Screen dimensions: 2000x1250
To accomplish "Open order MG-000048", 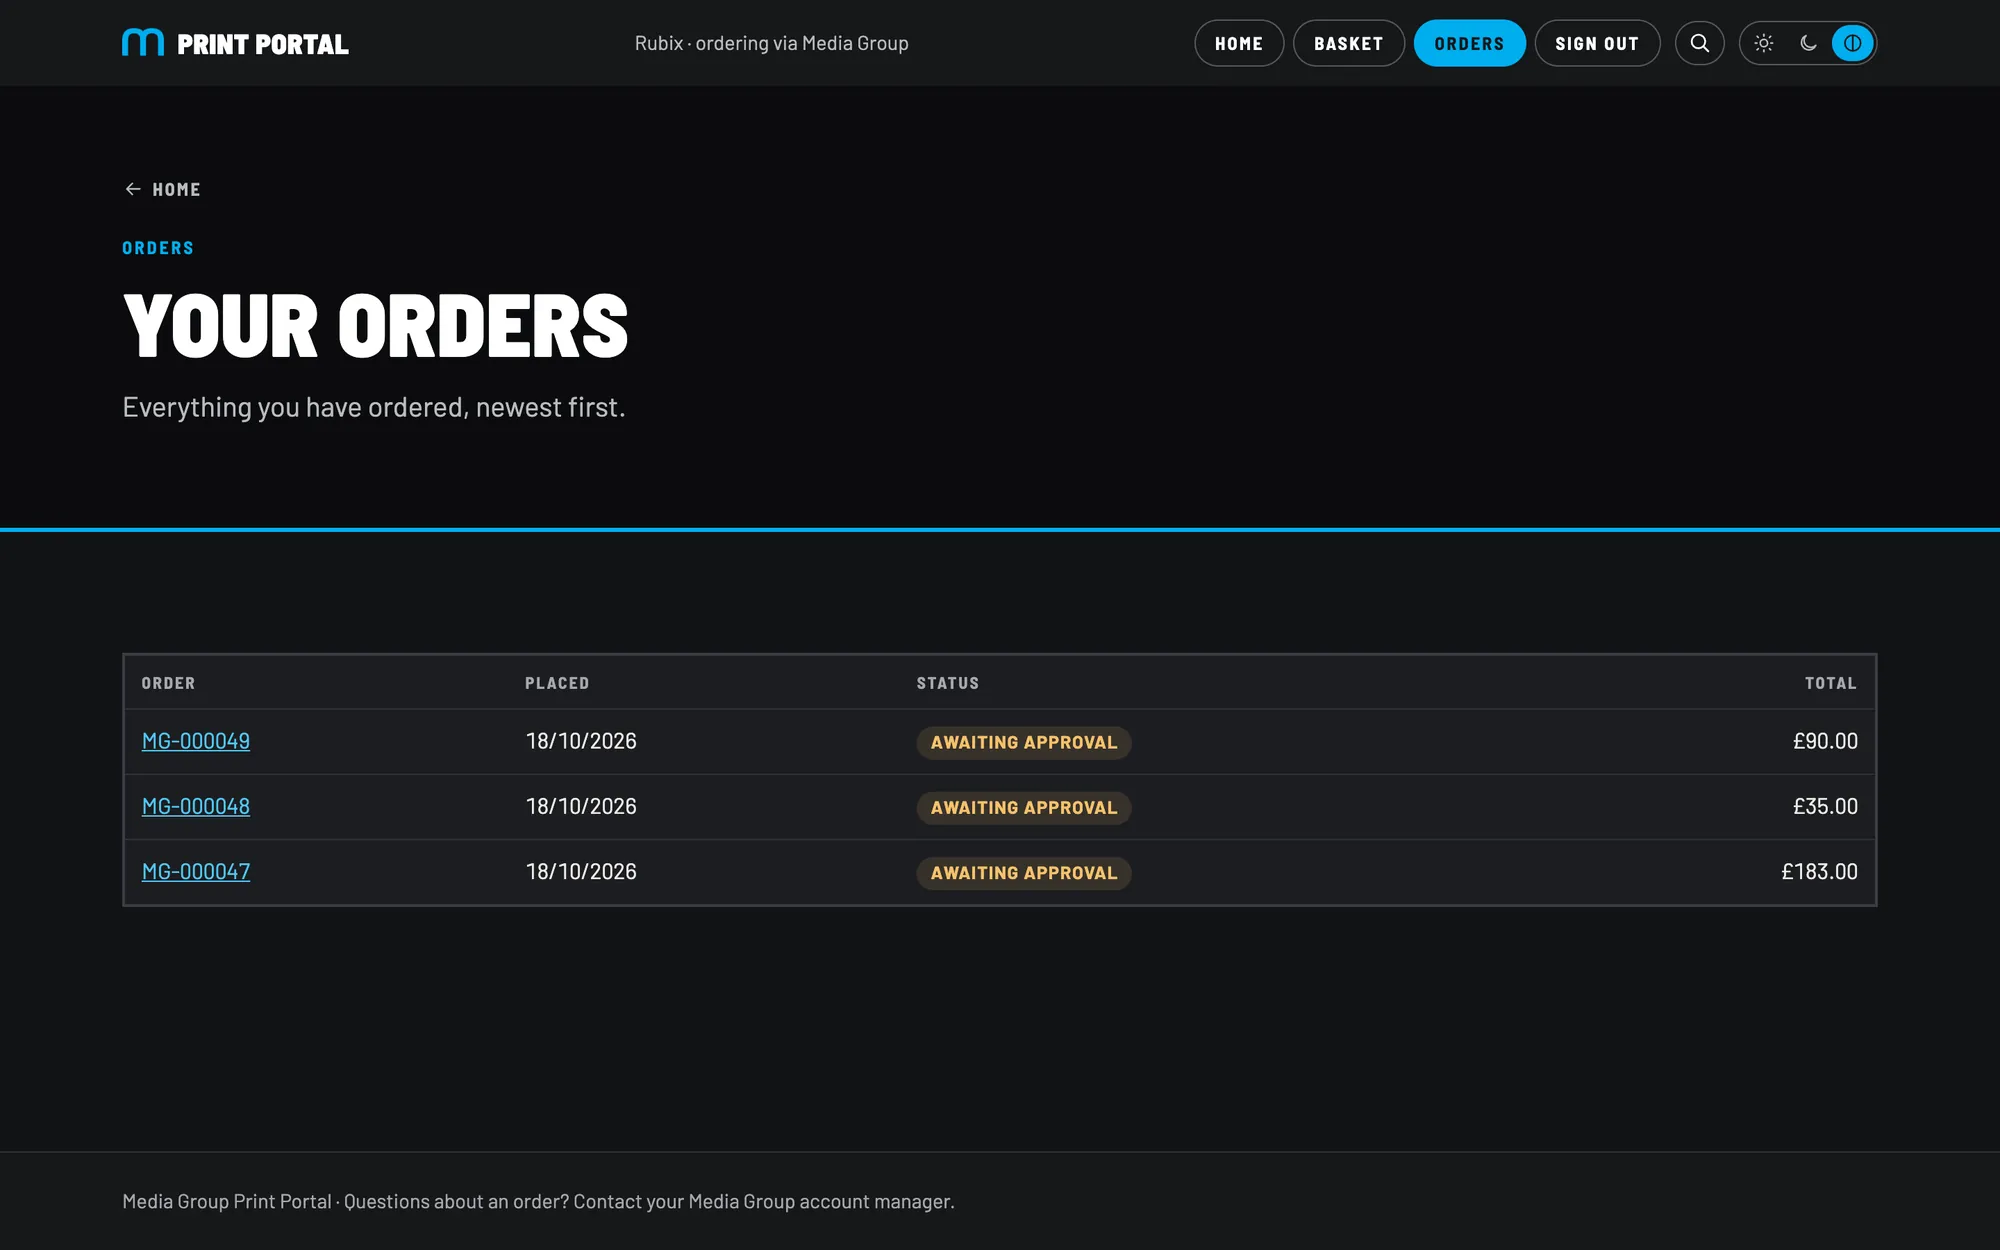I will [196, 806].
